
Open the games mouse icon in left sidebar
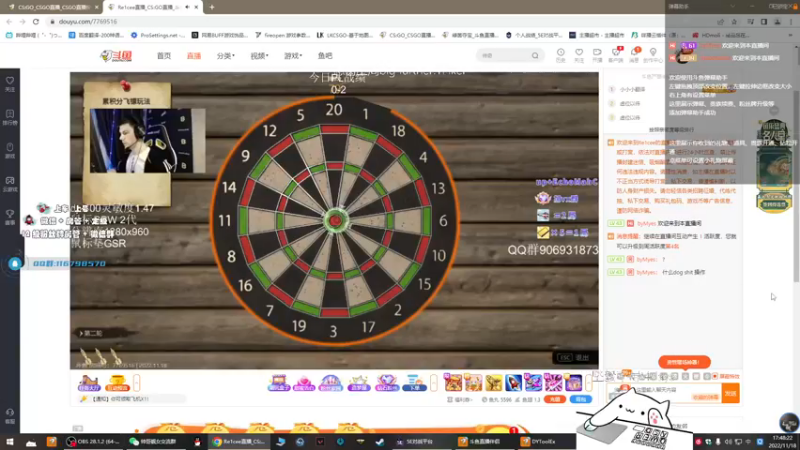[10, 151]
